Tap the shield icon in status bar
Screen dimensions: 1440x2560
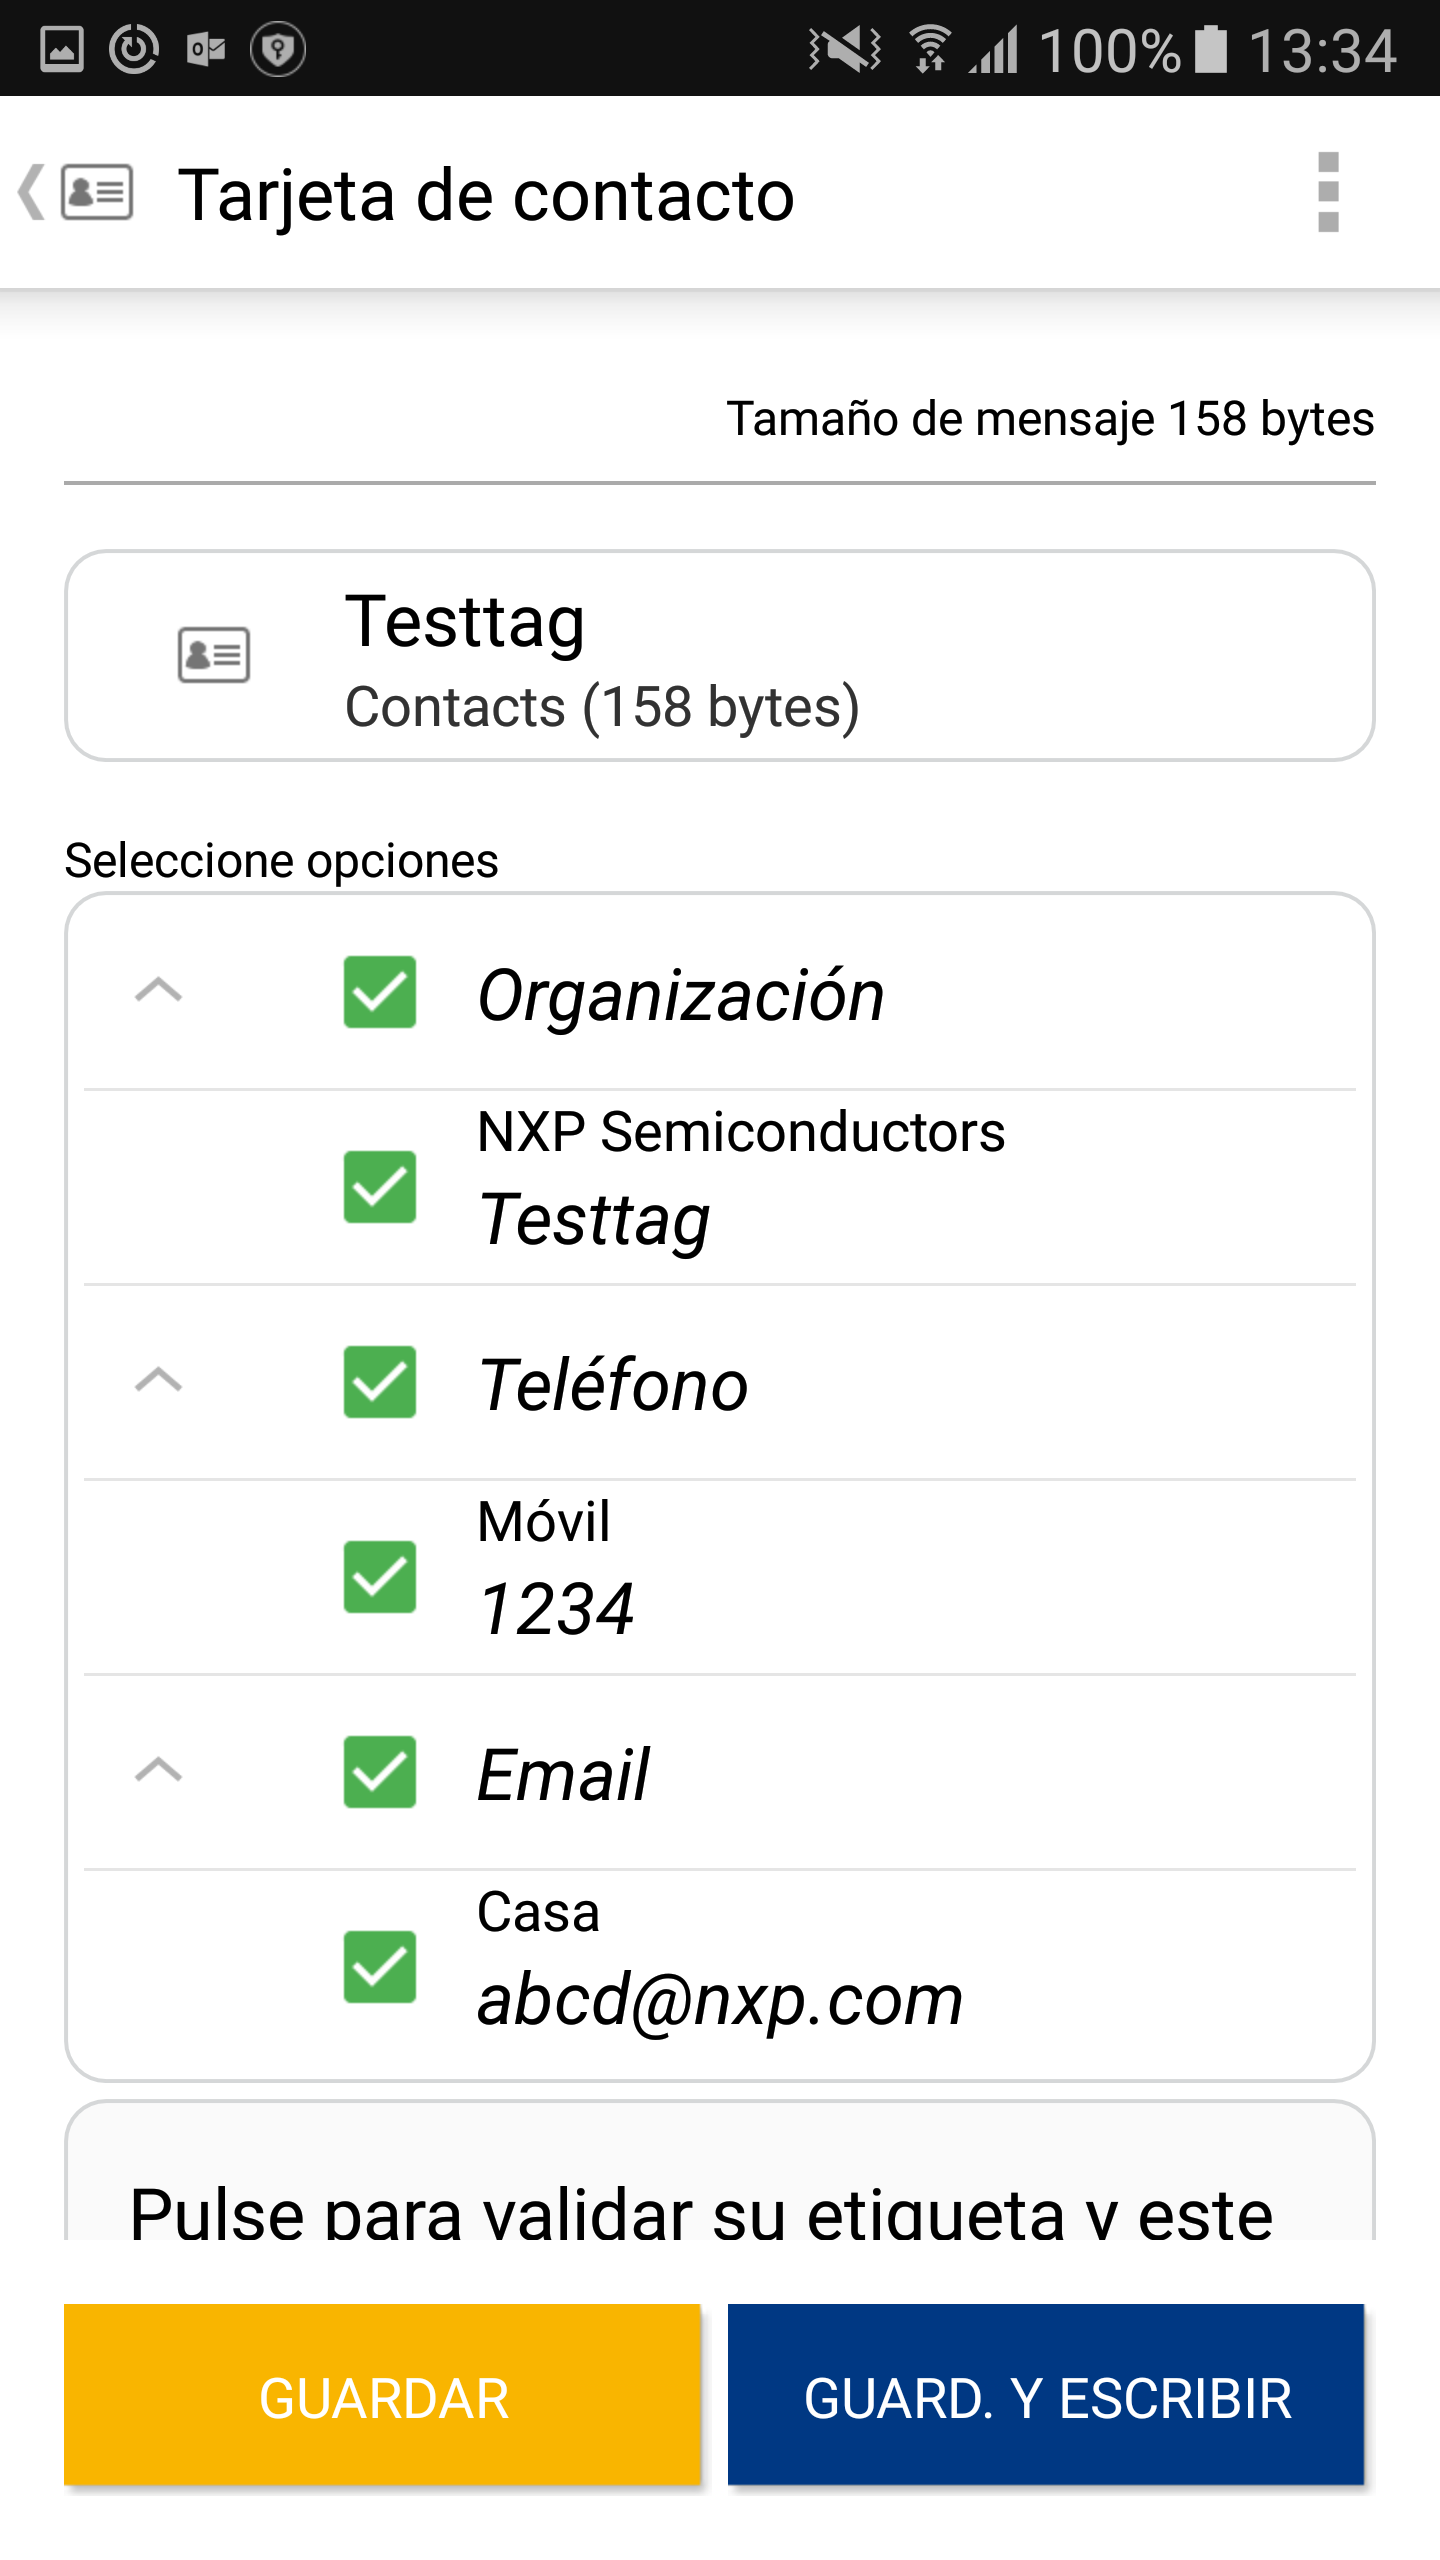coord(277,49)
